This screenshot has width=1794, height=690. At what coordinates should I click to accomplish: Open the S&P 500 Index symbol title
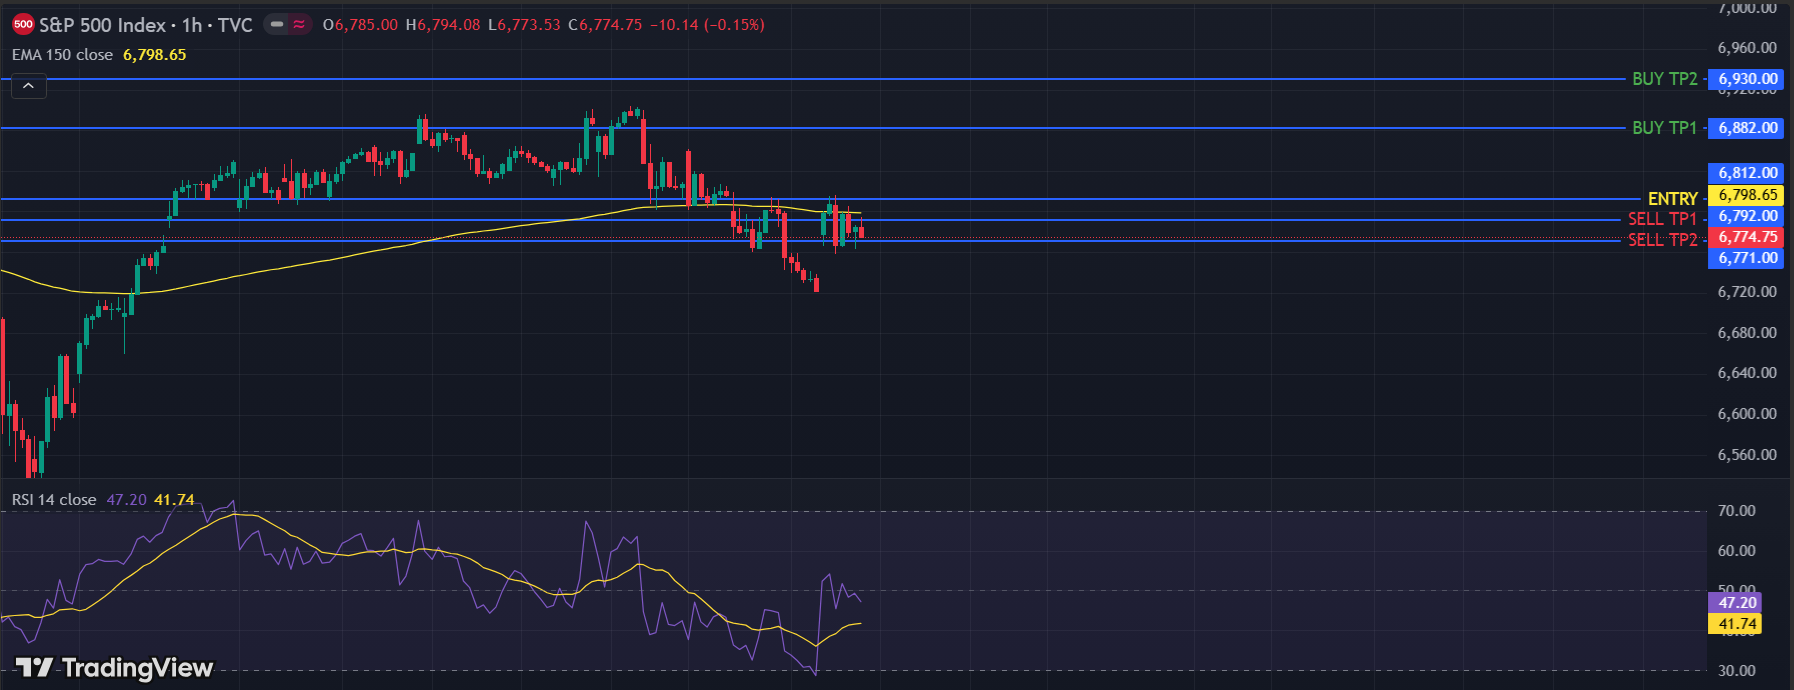pos(102,24)
